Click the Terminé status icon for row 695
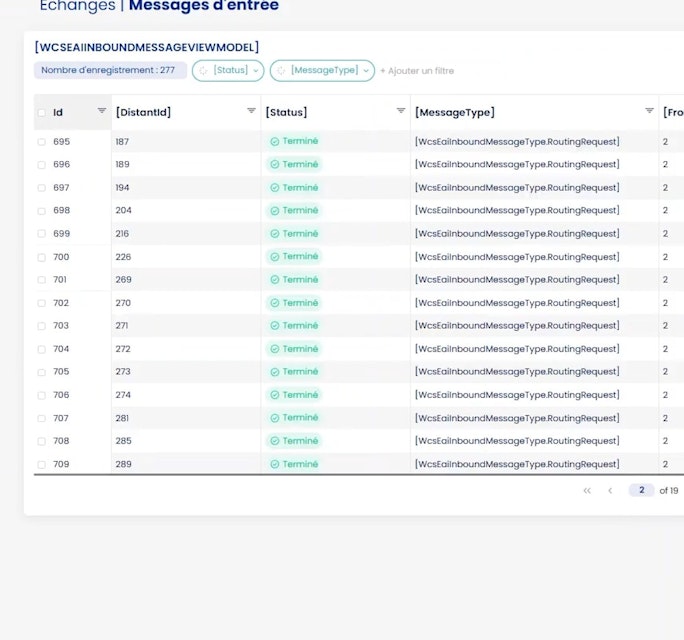Image resolution: width=684 pixels, height=640 pixels. (x=274, y=142)
